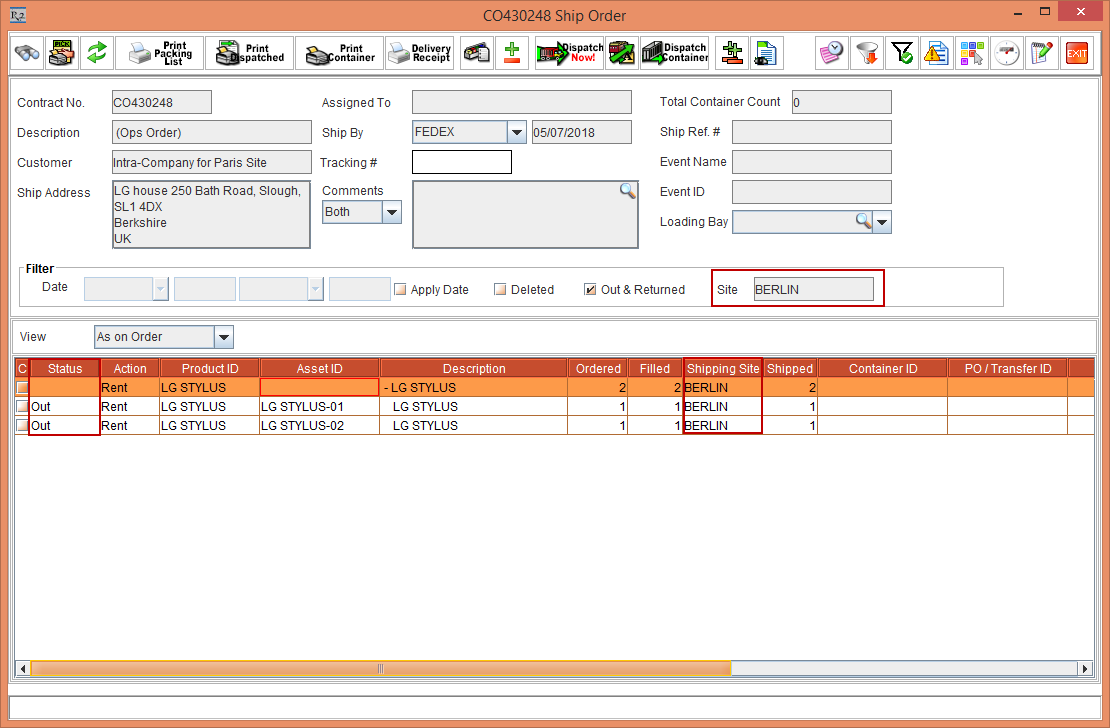Click the red EXIT icon
1110x728 pixels.
pos(1076,53)
